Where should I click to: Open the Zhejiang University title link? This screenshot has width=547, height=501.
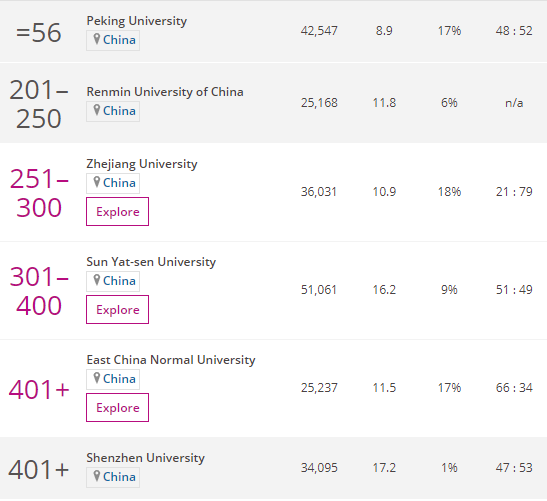(x=142, y=164)
